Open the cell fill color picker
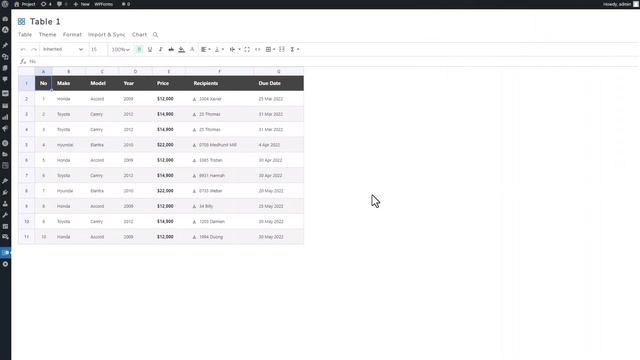The image size is (640, 360). 182,49
